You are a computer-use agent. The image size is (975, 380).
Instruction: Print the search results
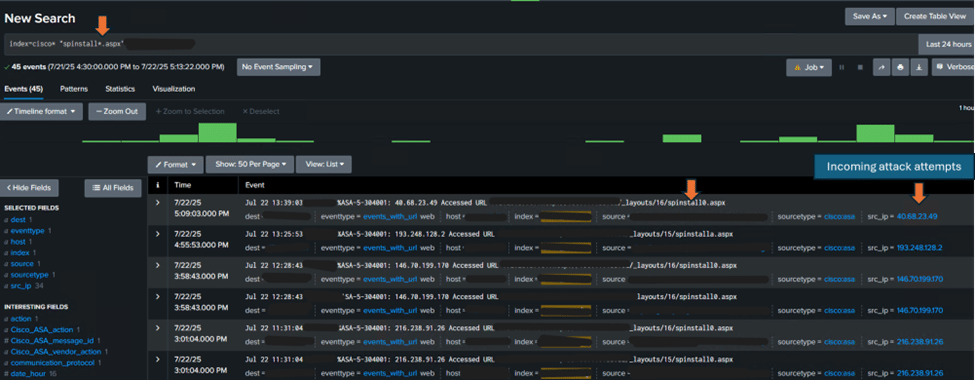click(x=900, y=67)
